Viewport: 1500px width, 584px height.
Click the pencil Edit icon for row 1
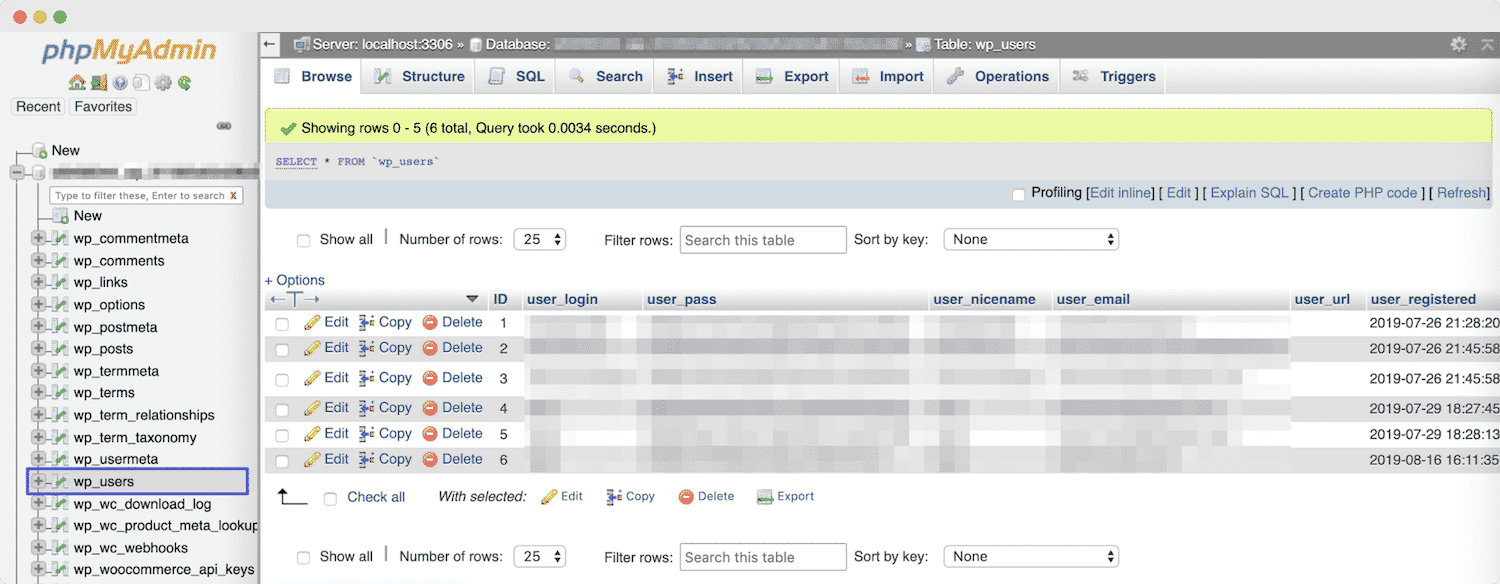click(x=312, y=323)
